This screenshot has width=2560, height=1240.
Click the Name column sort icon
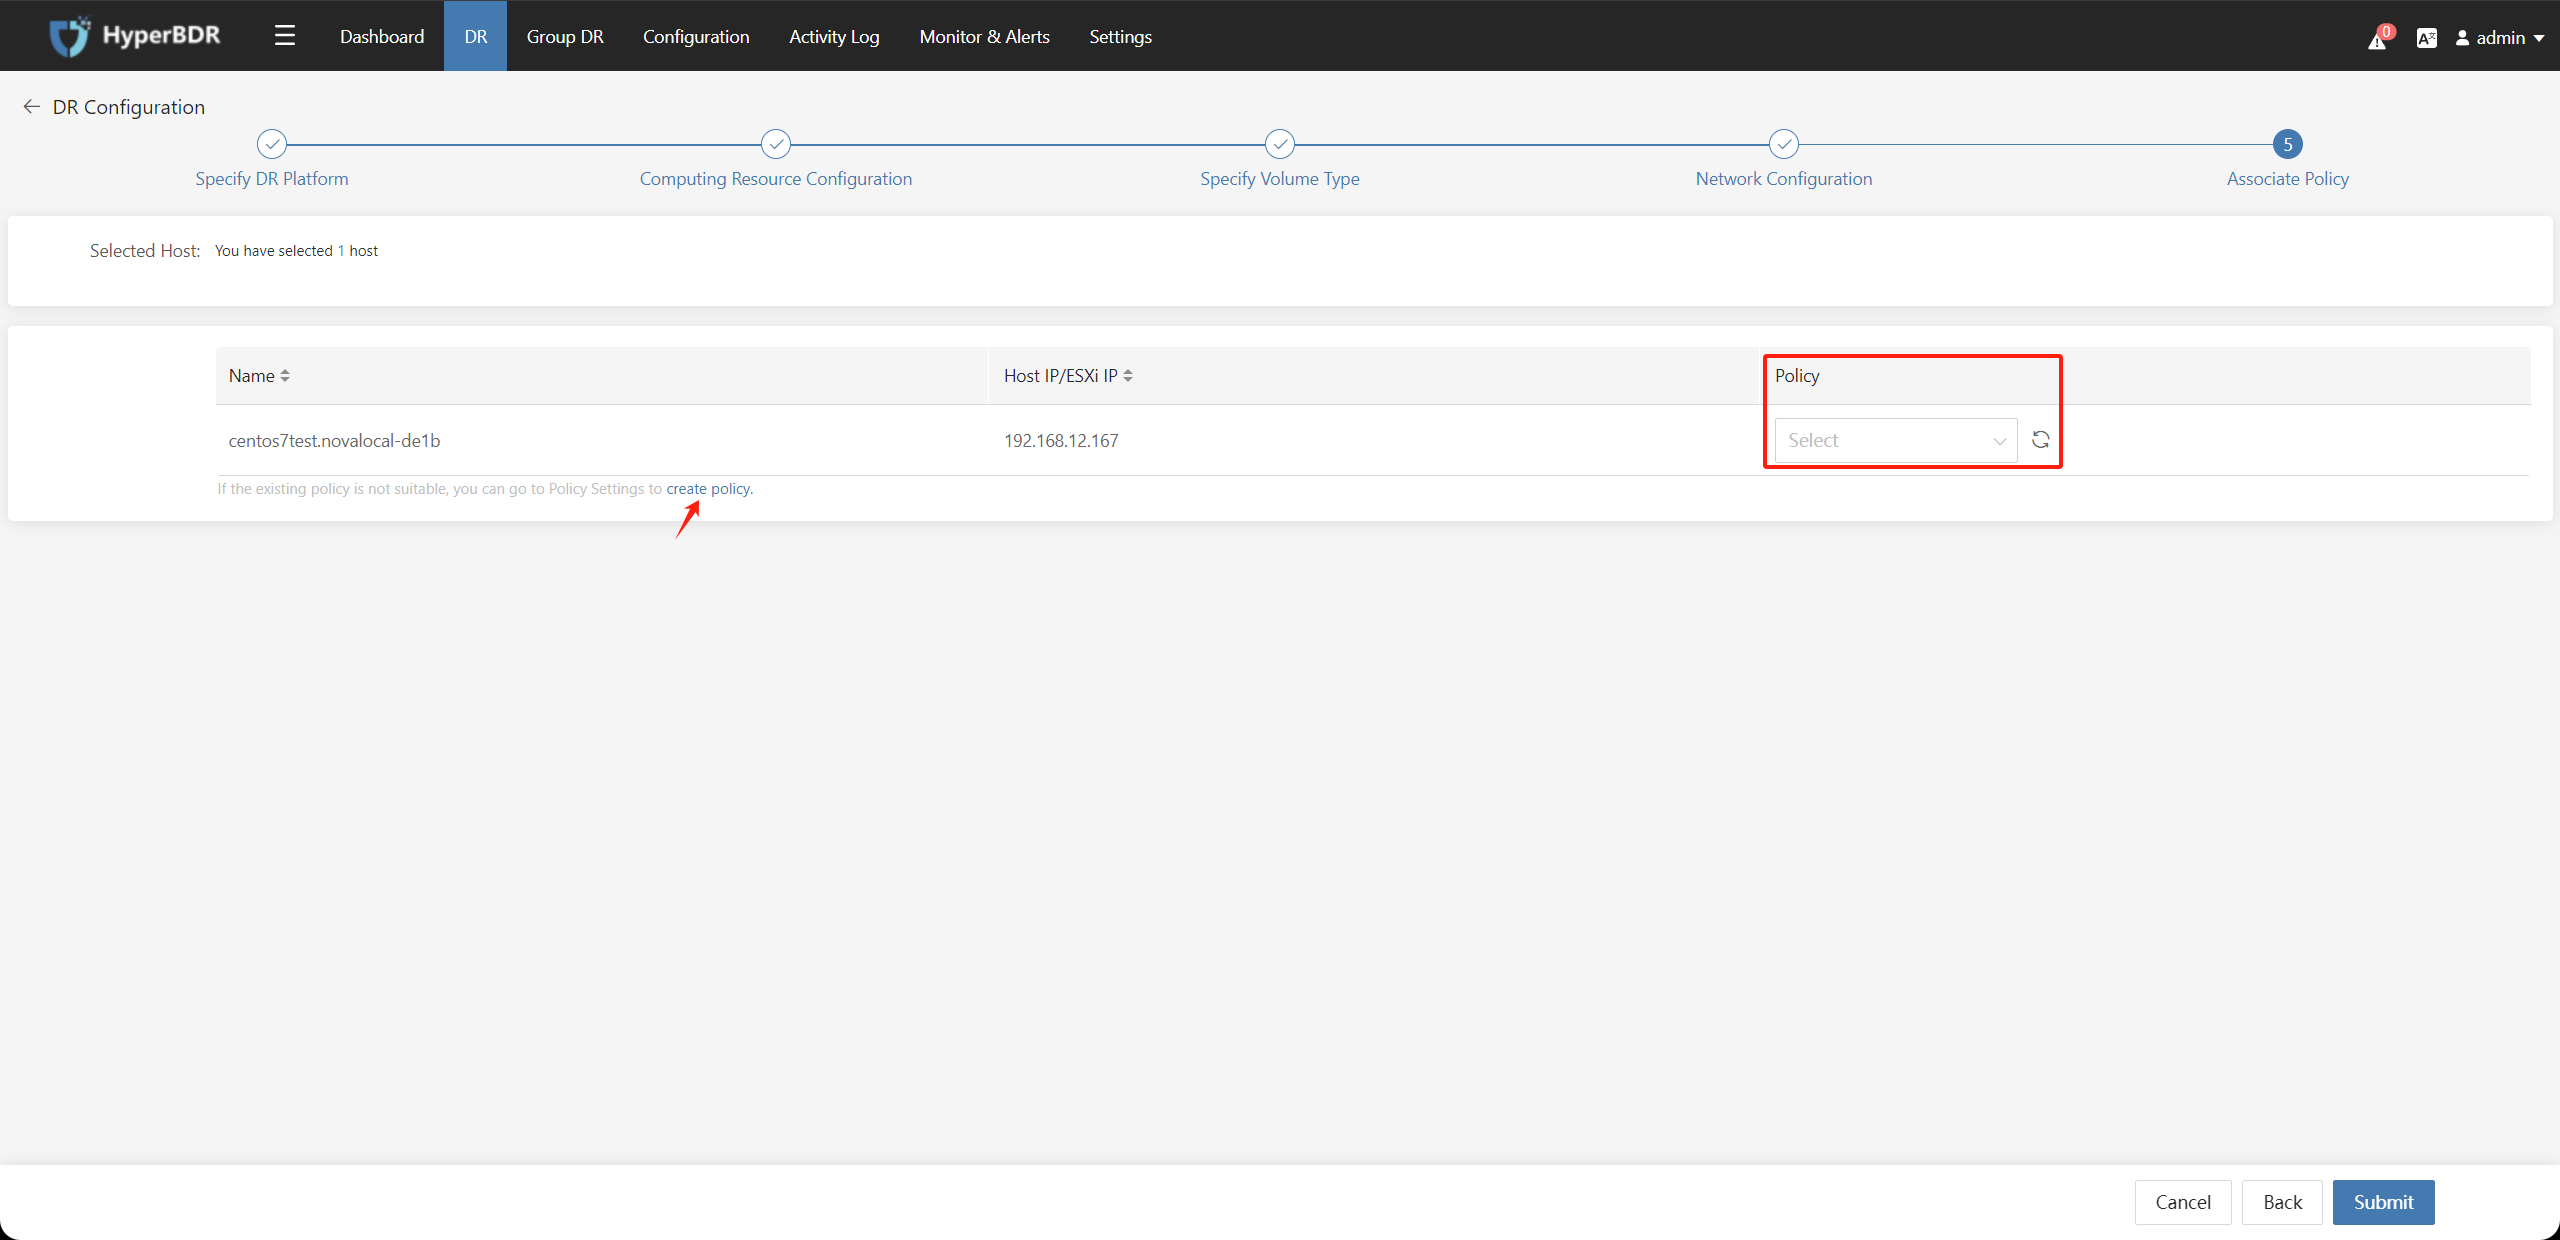coord(284,375)
